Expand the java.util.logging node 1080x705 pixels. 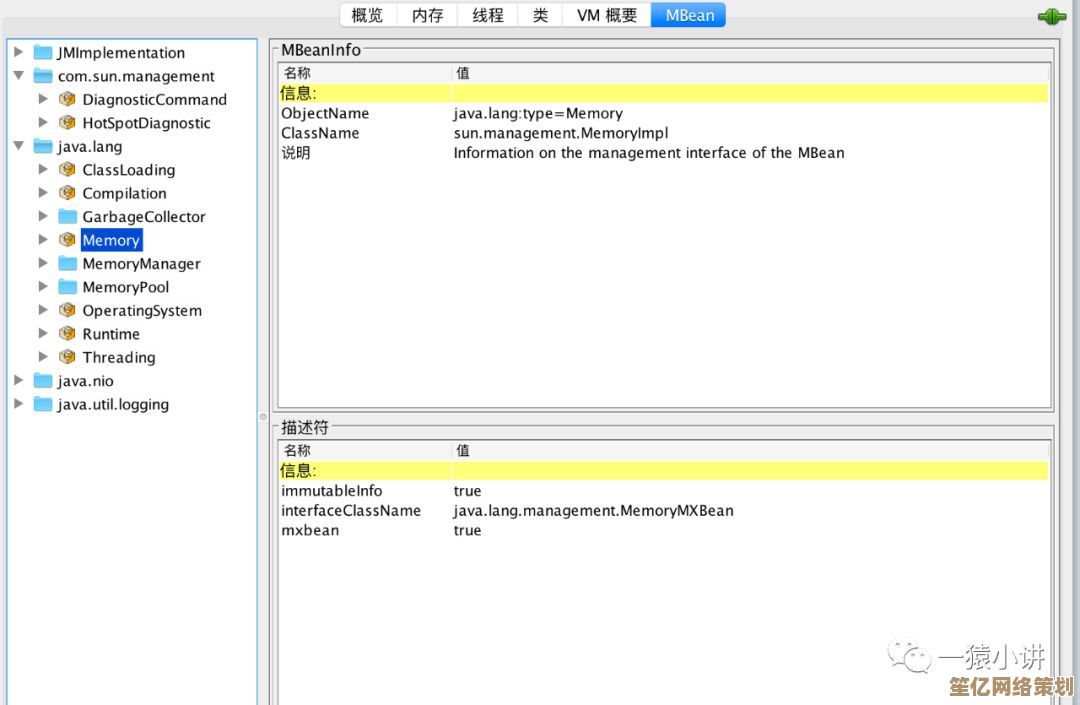[x=19, y=404]
